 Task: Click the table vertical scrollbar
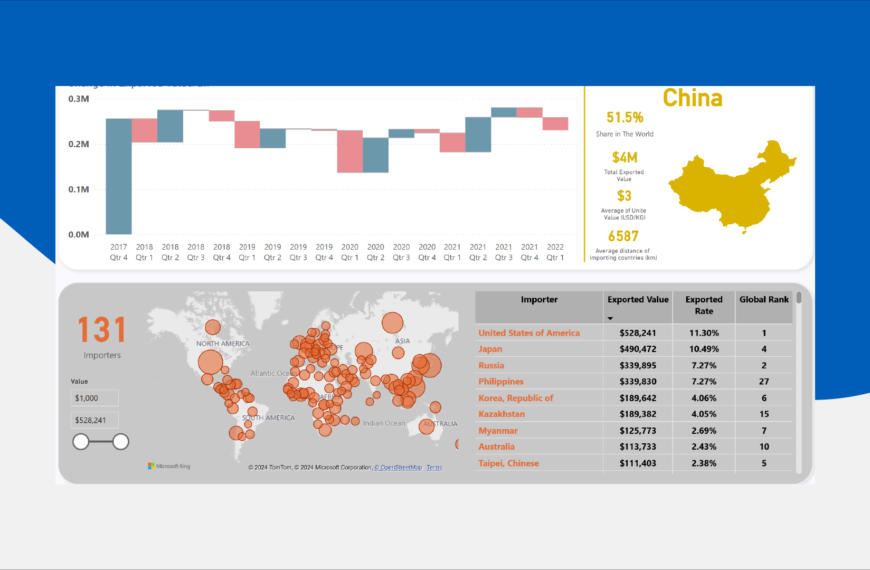pos(798,382)
